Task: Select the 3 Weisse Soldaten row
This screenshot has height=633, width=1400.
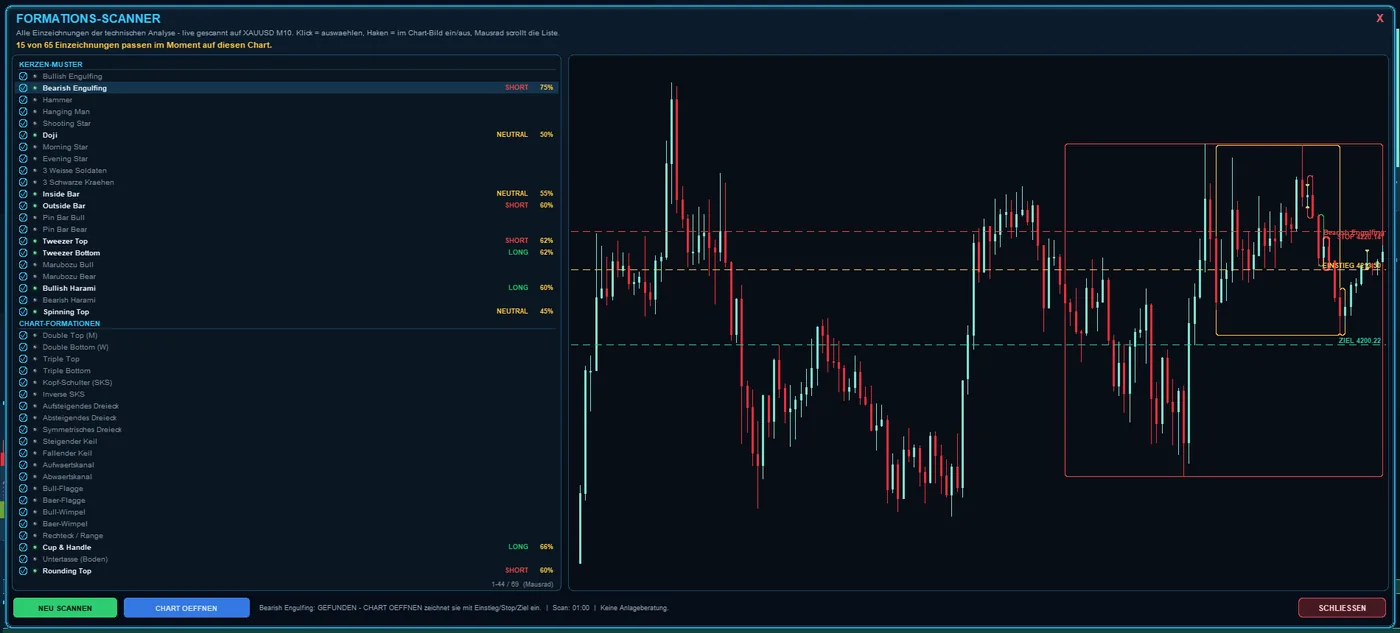Action: (x=286, y=170)
